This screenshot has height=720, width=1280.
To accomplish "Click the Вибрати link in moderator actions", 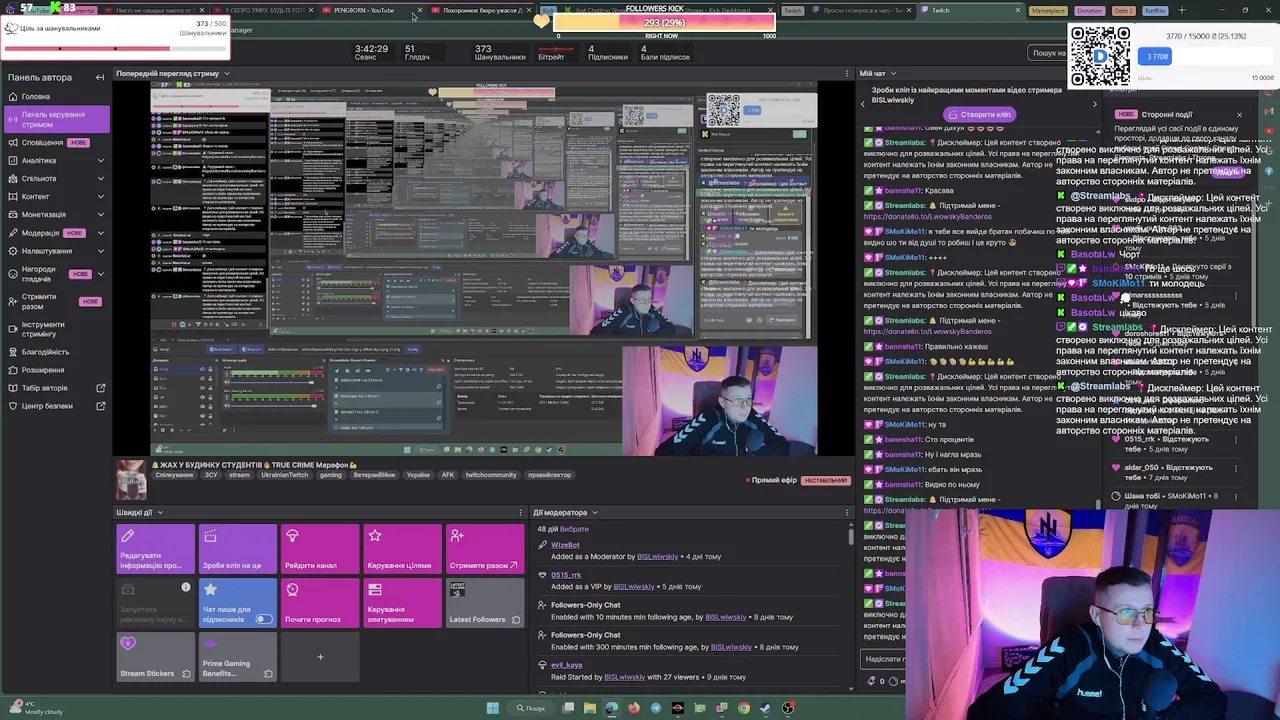I will (574, 529).
